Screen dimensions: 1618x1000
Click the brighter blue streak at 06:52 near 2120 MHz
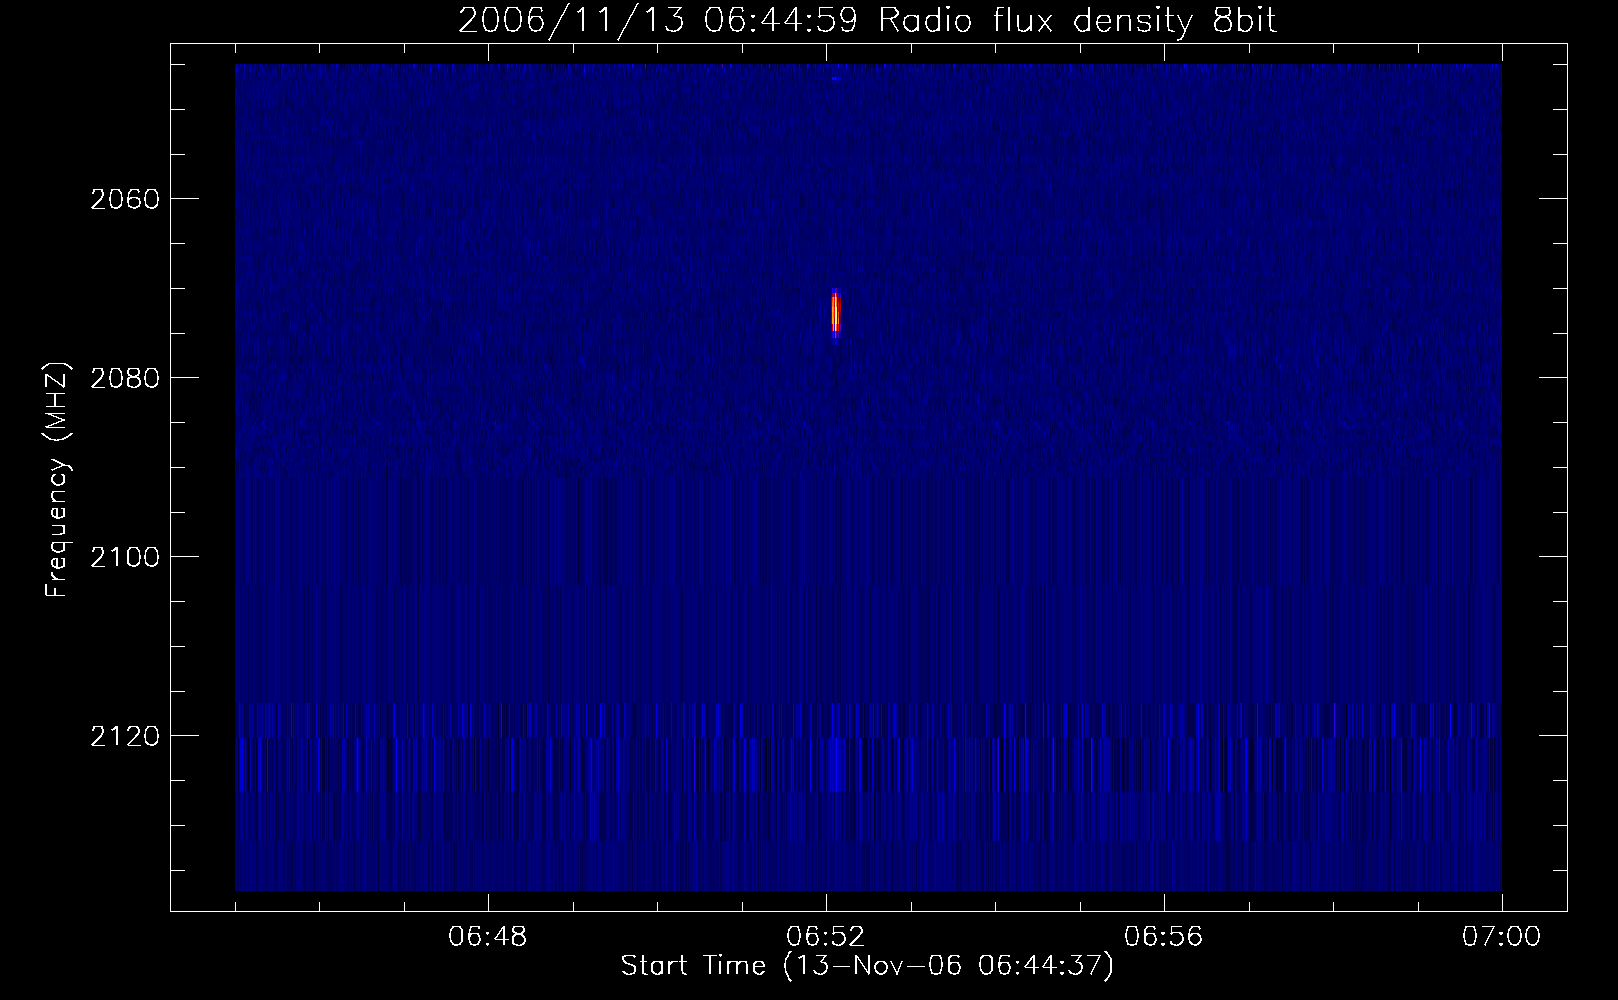tap(835, 765)
